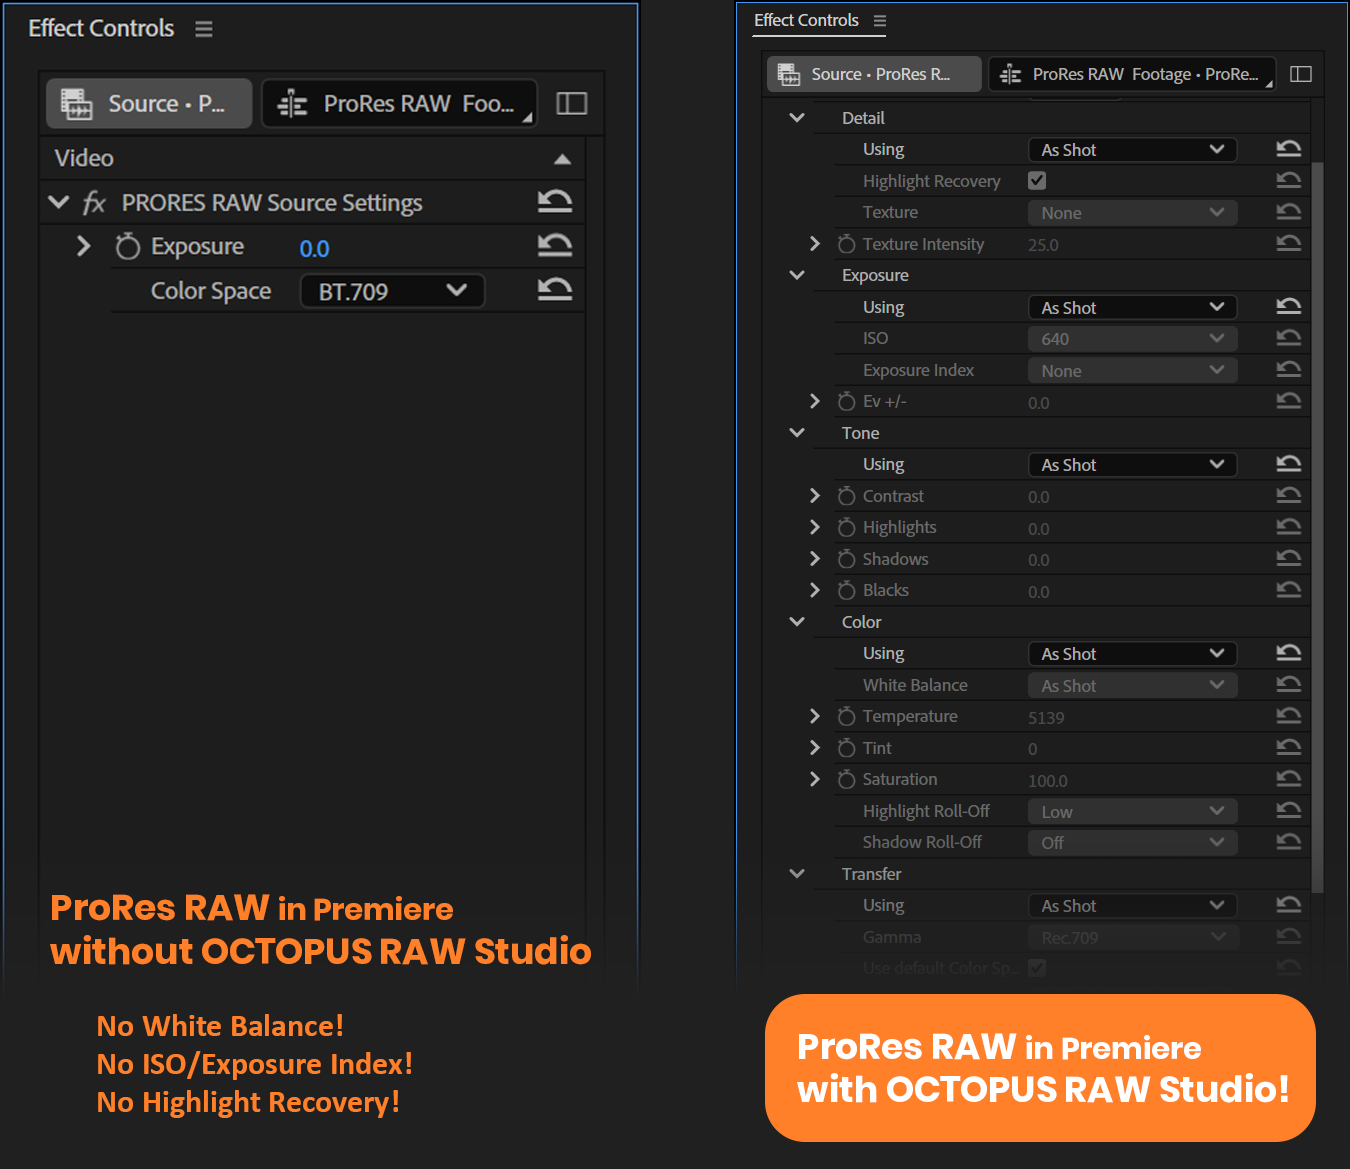Reset Shadows value
1350x1169 pixels.
[1289, 558]
